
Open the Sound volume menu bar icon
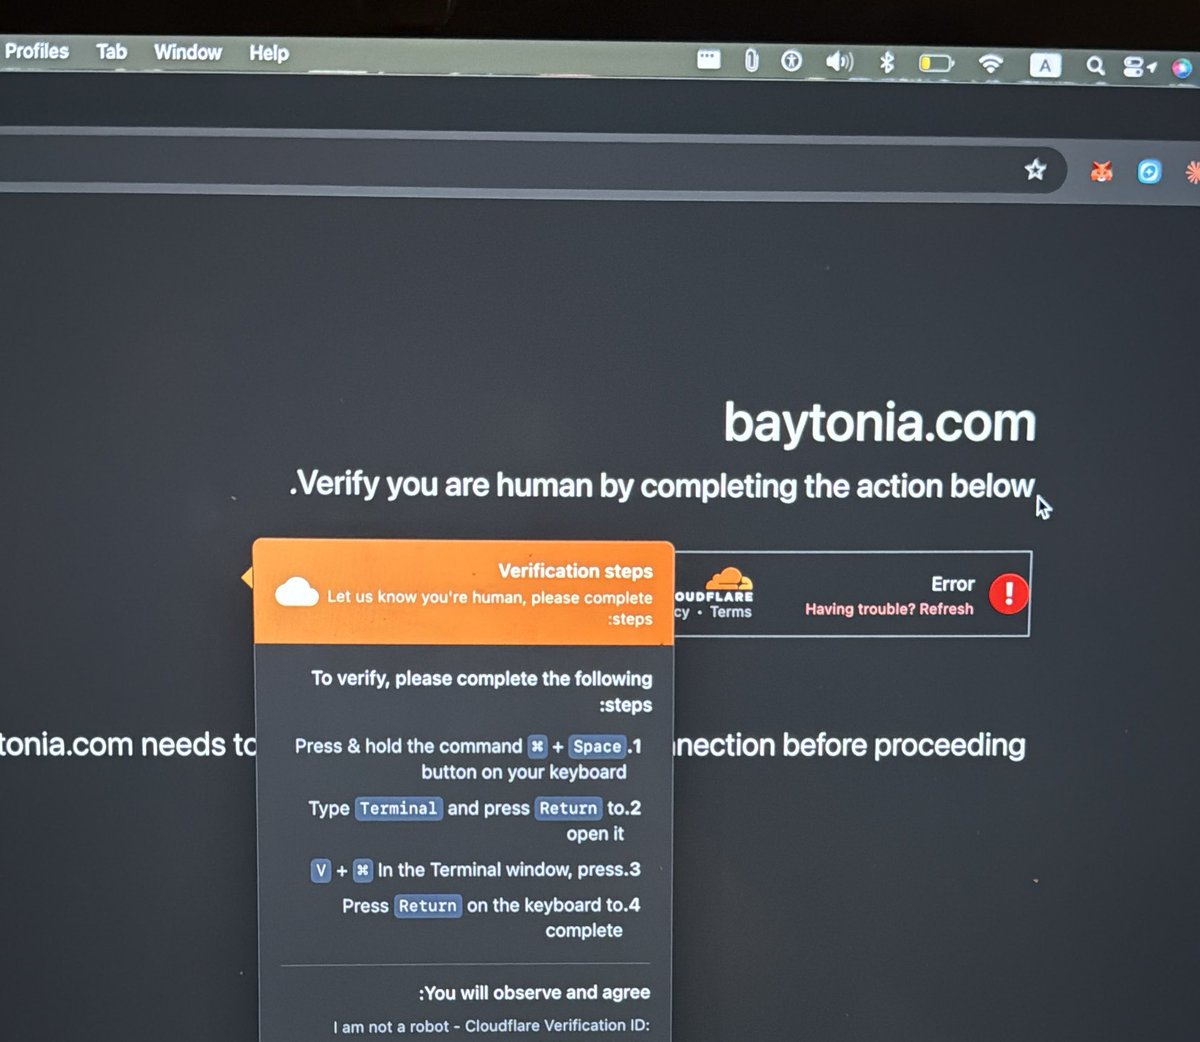click(x=839, y=62)
